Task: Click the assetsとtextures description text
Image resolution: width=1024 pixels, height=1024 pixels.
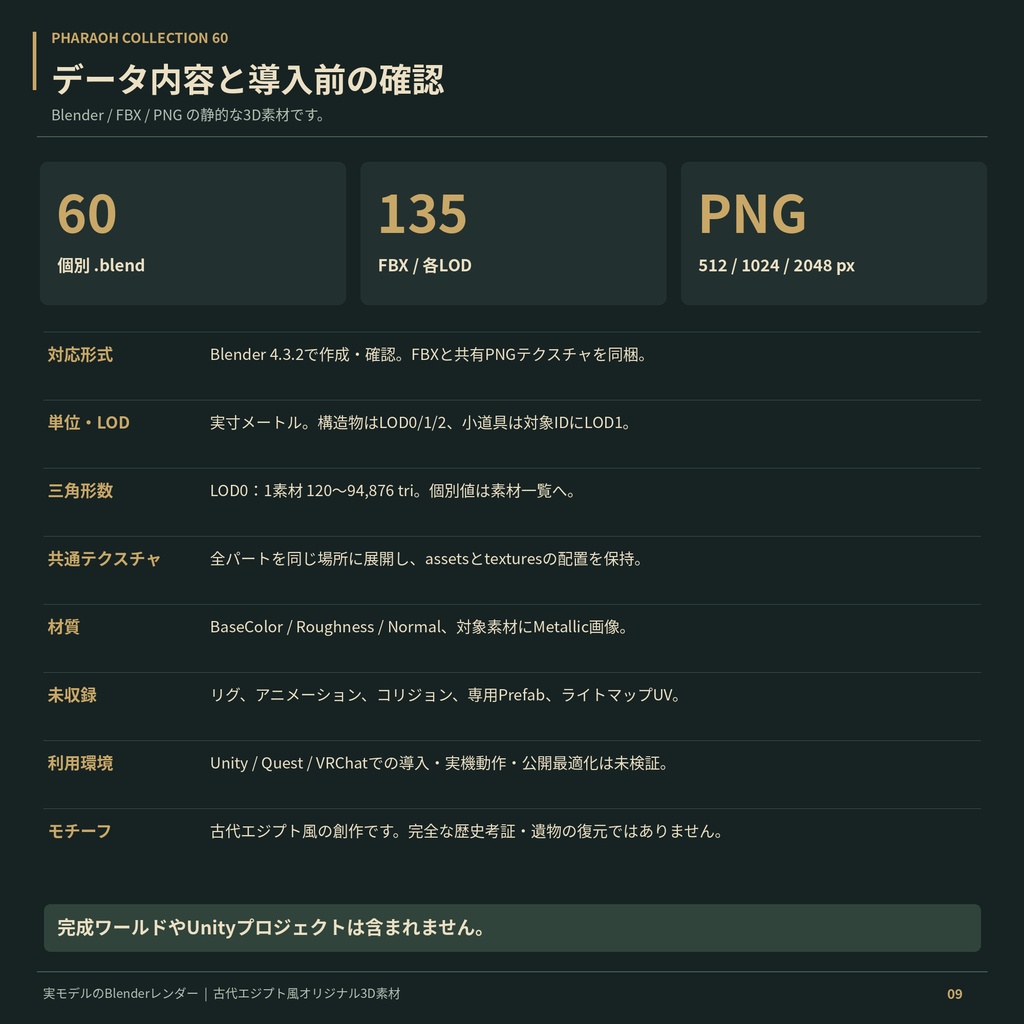Action: [x=426, y=559]
